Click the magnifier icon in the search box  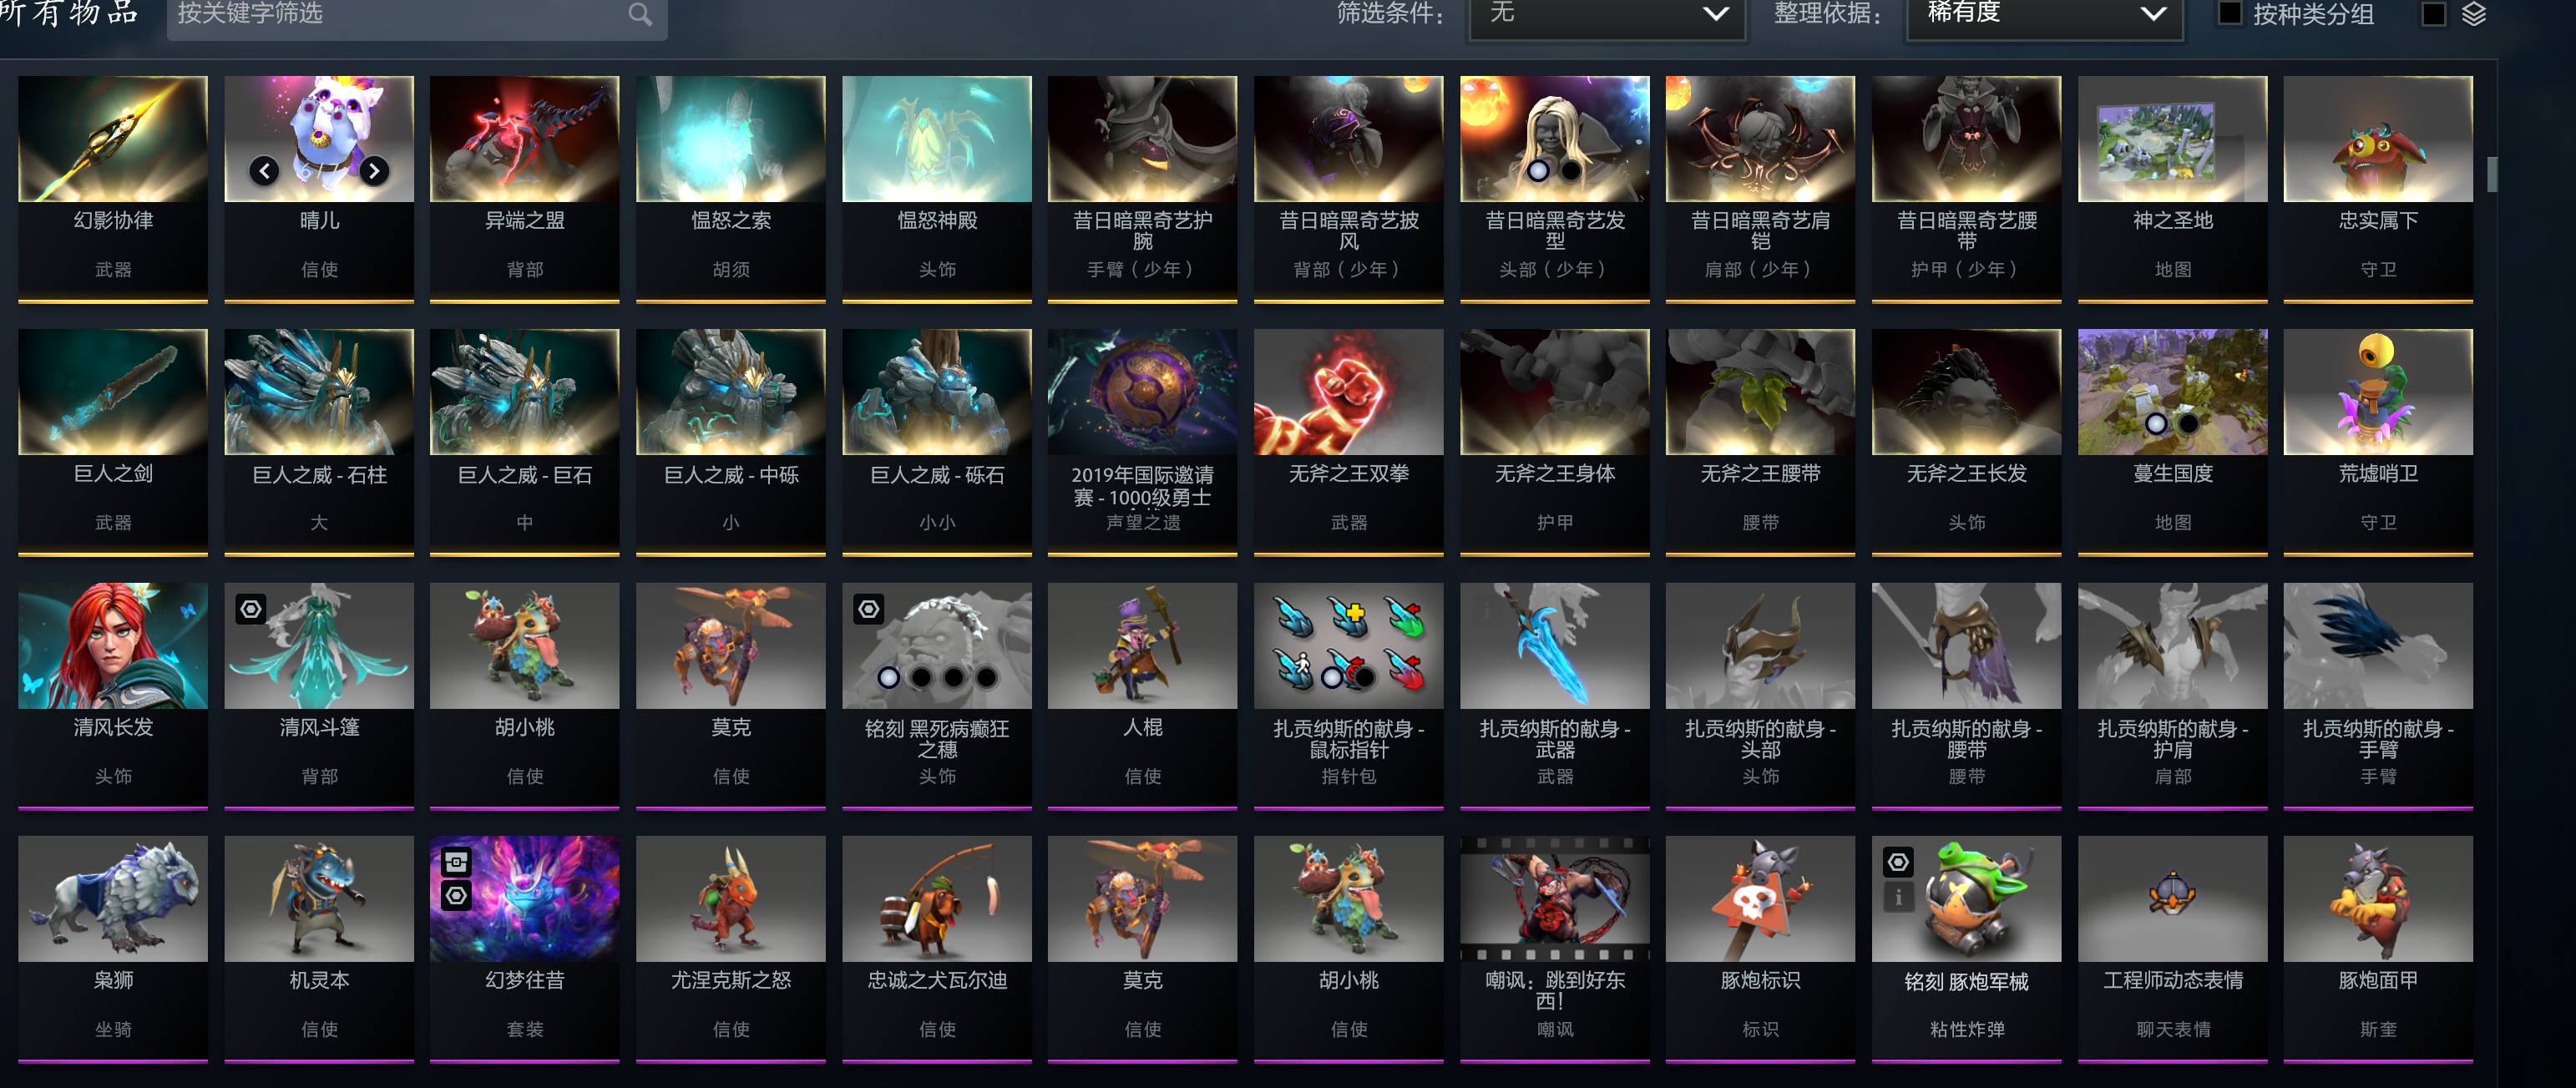click(x=640, y=14)
